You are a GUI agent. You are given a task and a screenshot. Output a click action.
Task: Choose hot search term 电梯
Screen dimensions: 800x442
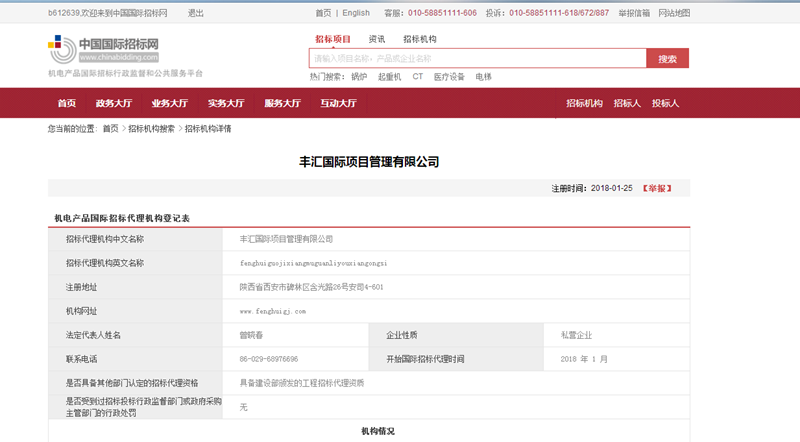483,77
